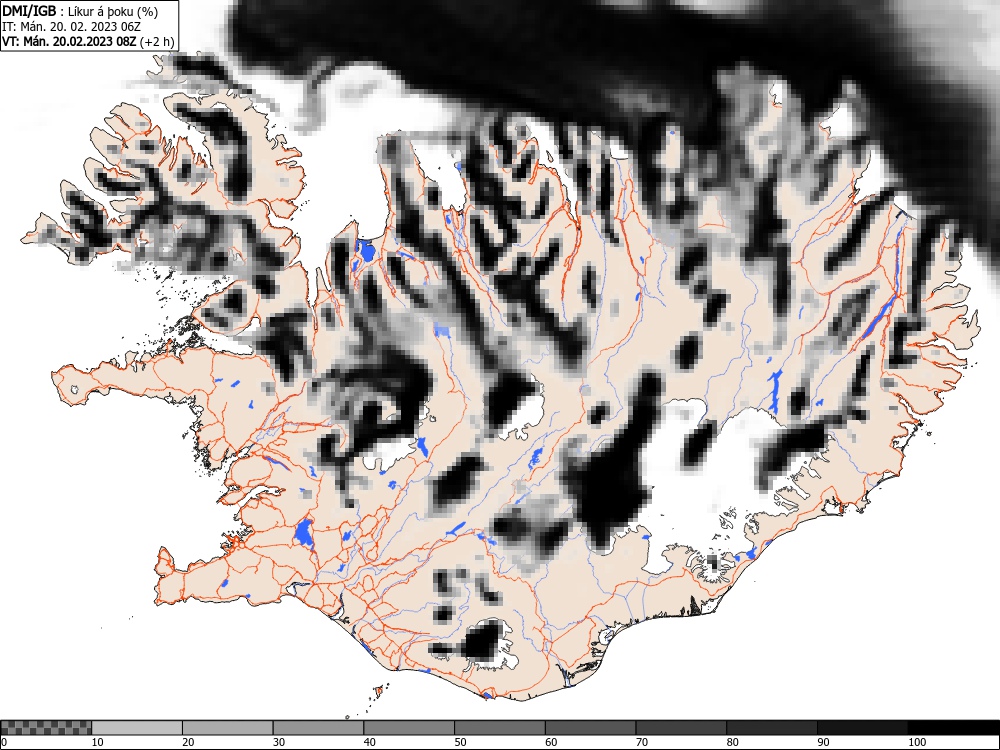1000x750 pixels.
Task: Pick the 20–30 gray legend swatch
Action: click(x=228, y=728)
